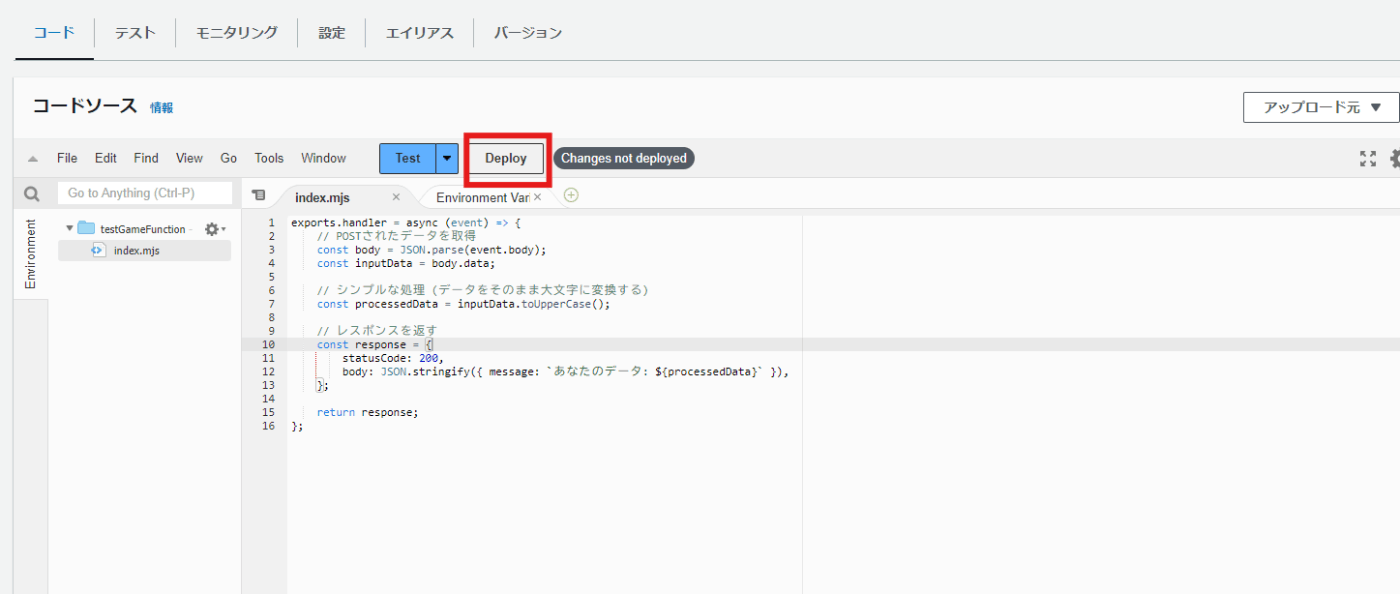
Task: Click the search magnifier icon in sidebar
Action: click(32, 194)
